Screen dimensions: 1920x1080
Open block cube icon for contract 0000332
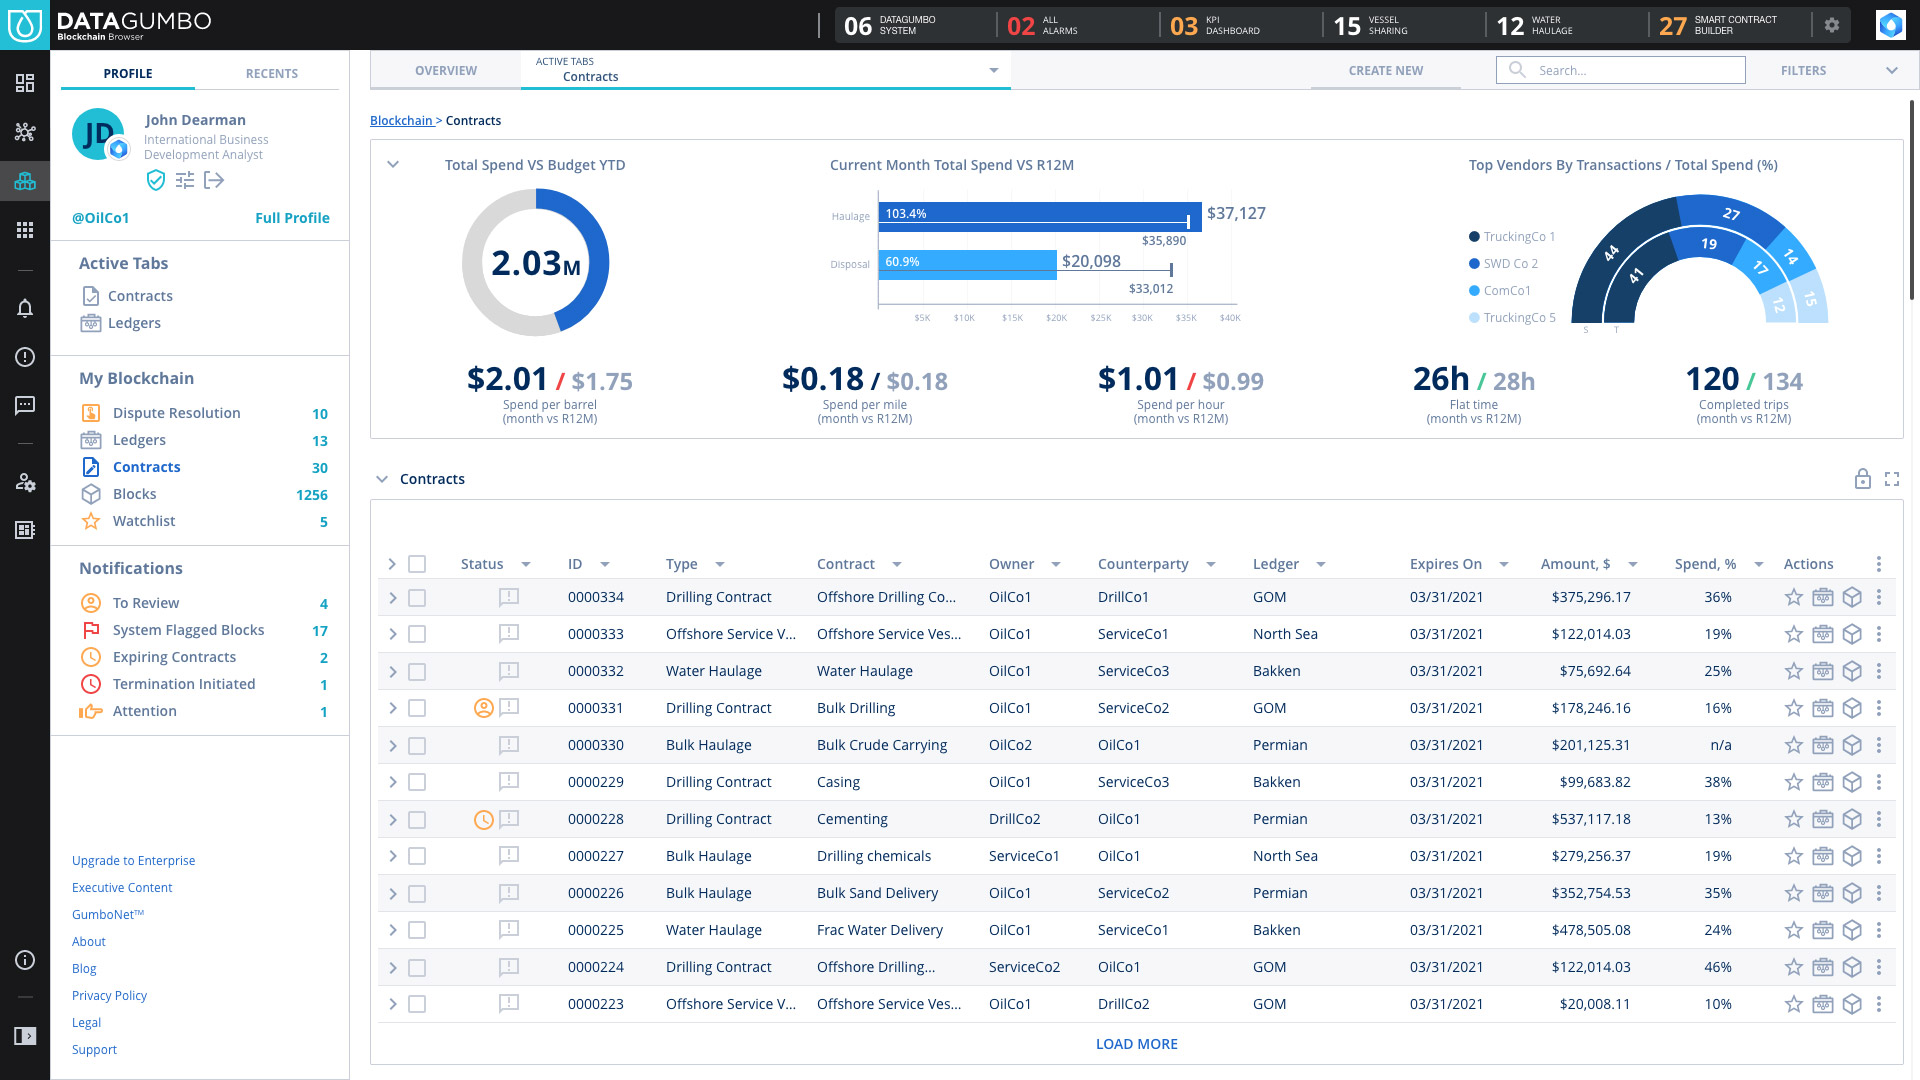point(1852,671)
